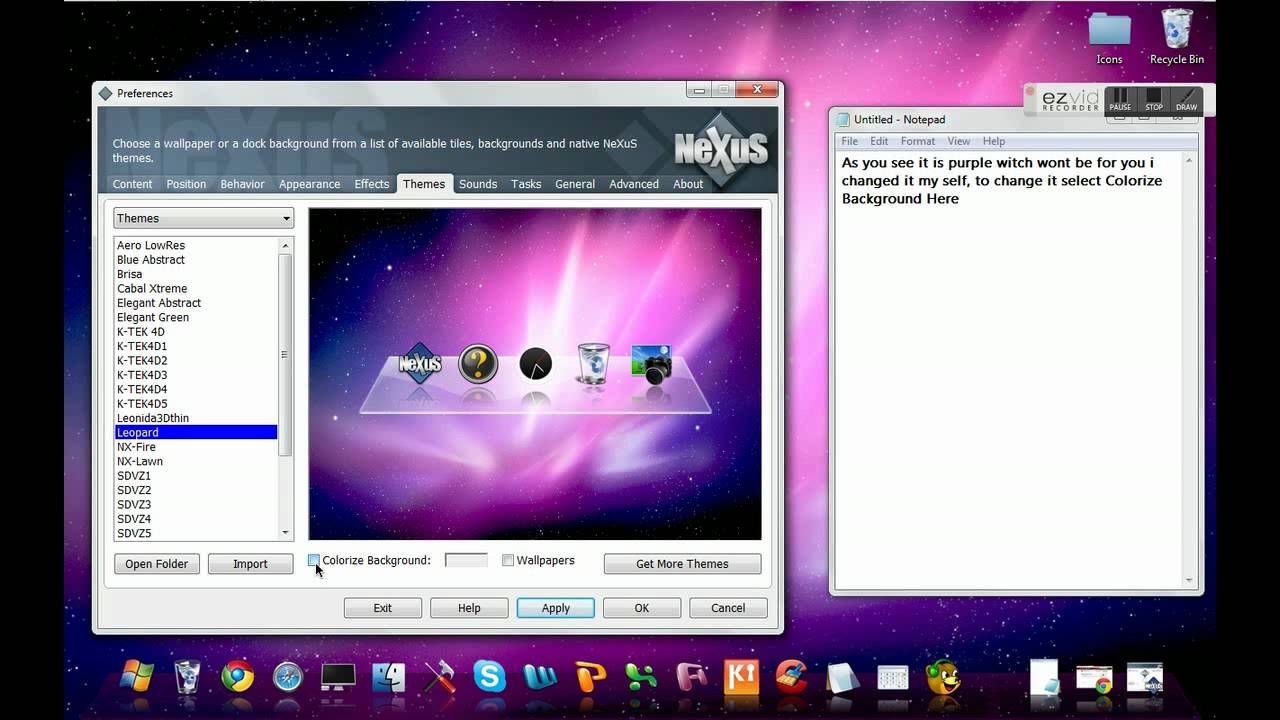Enable the Colorize Background checkbox
The width and height of the screenshot is (1280, 720).
pyautogui.click(x=314, y=561)
